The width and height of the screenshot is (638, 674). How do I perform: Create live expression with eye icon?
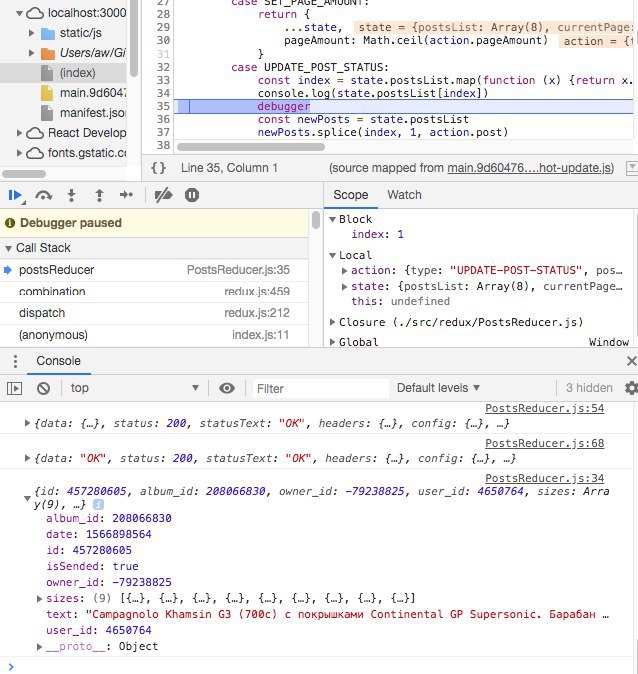tap(227, 388)
